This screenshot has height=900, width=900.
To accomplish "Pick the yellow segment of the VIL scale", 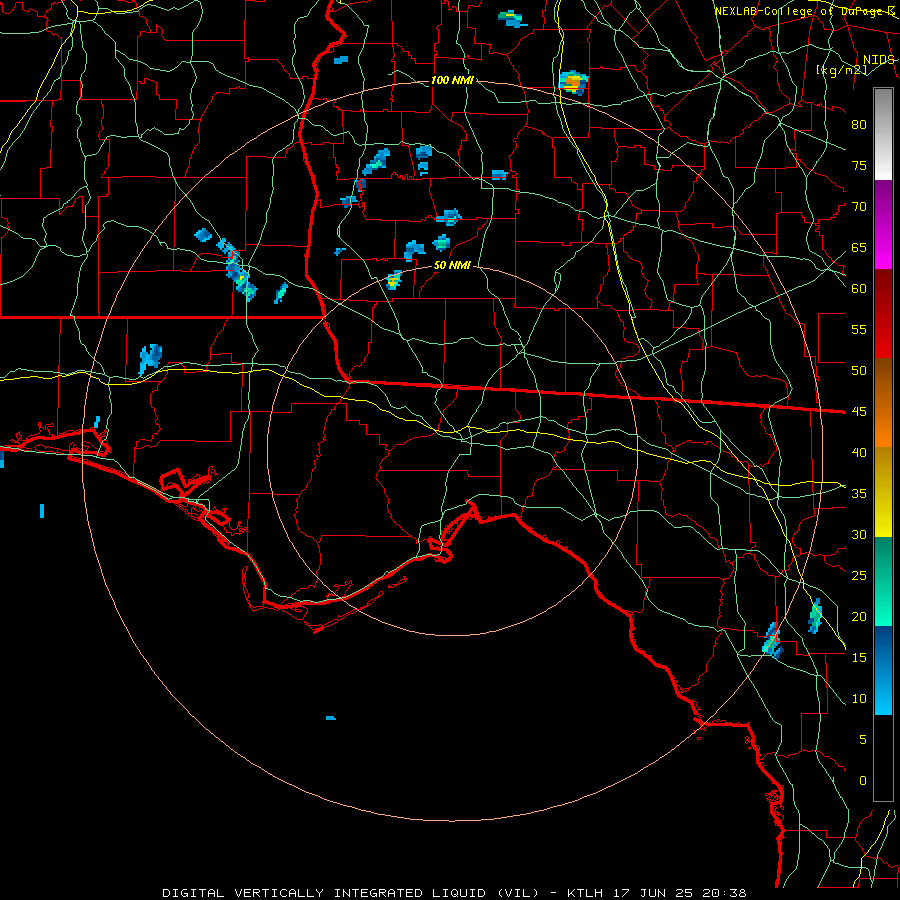I will coord(883,492).
